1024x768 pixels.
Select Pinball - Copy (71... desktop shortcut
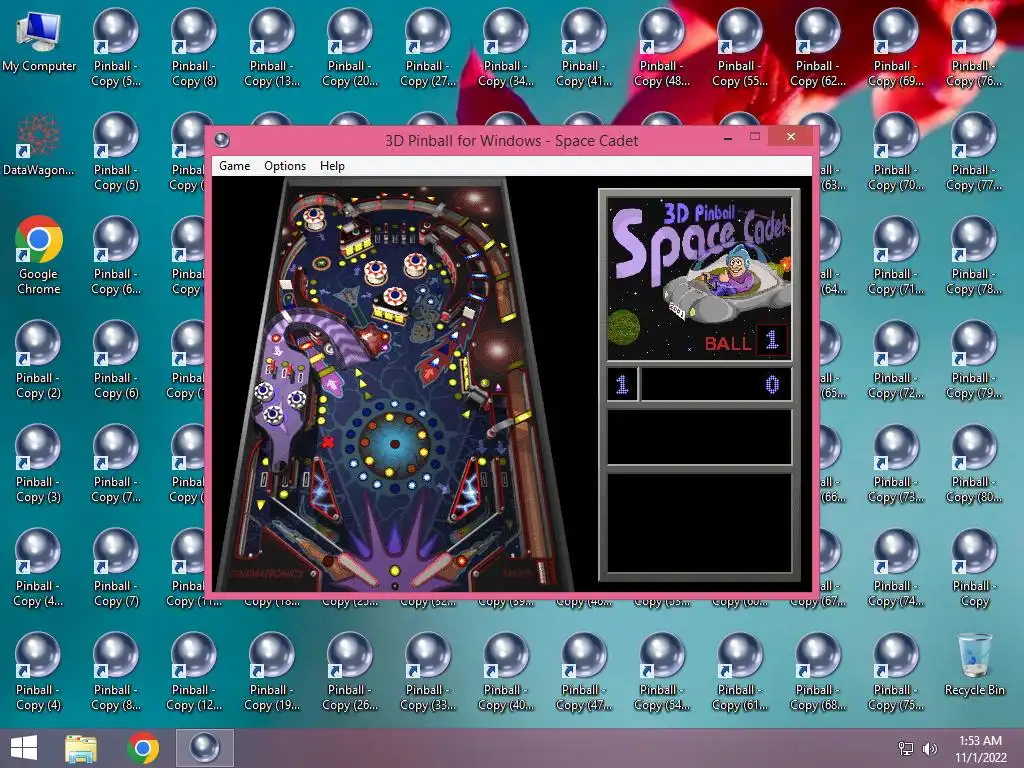[896, 255]
